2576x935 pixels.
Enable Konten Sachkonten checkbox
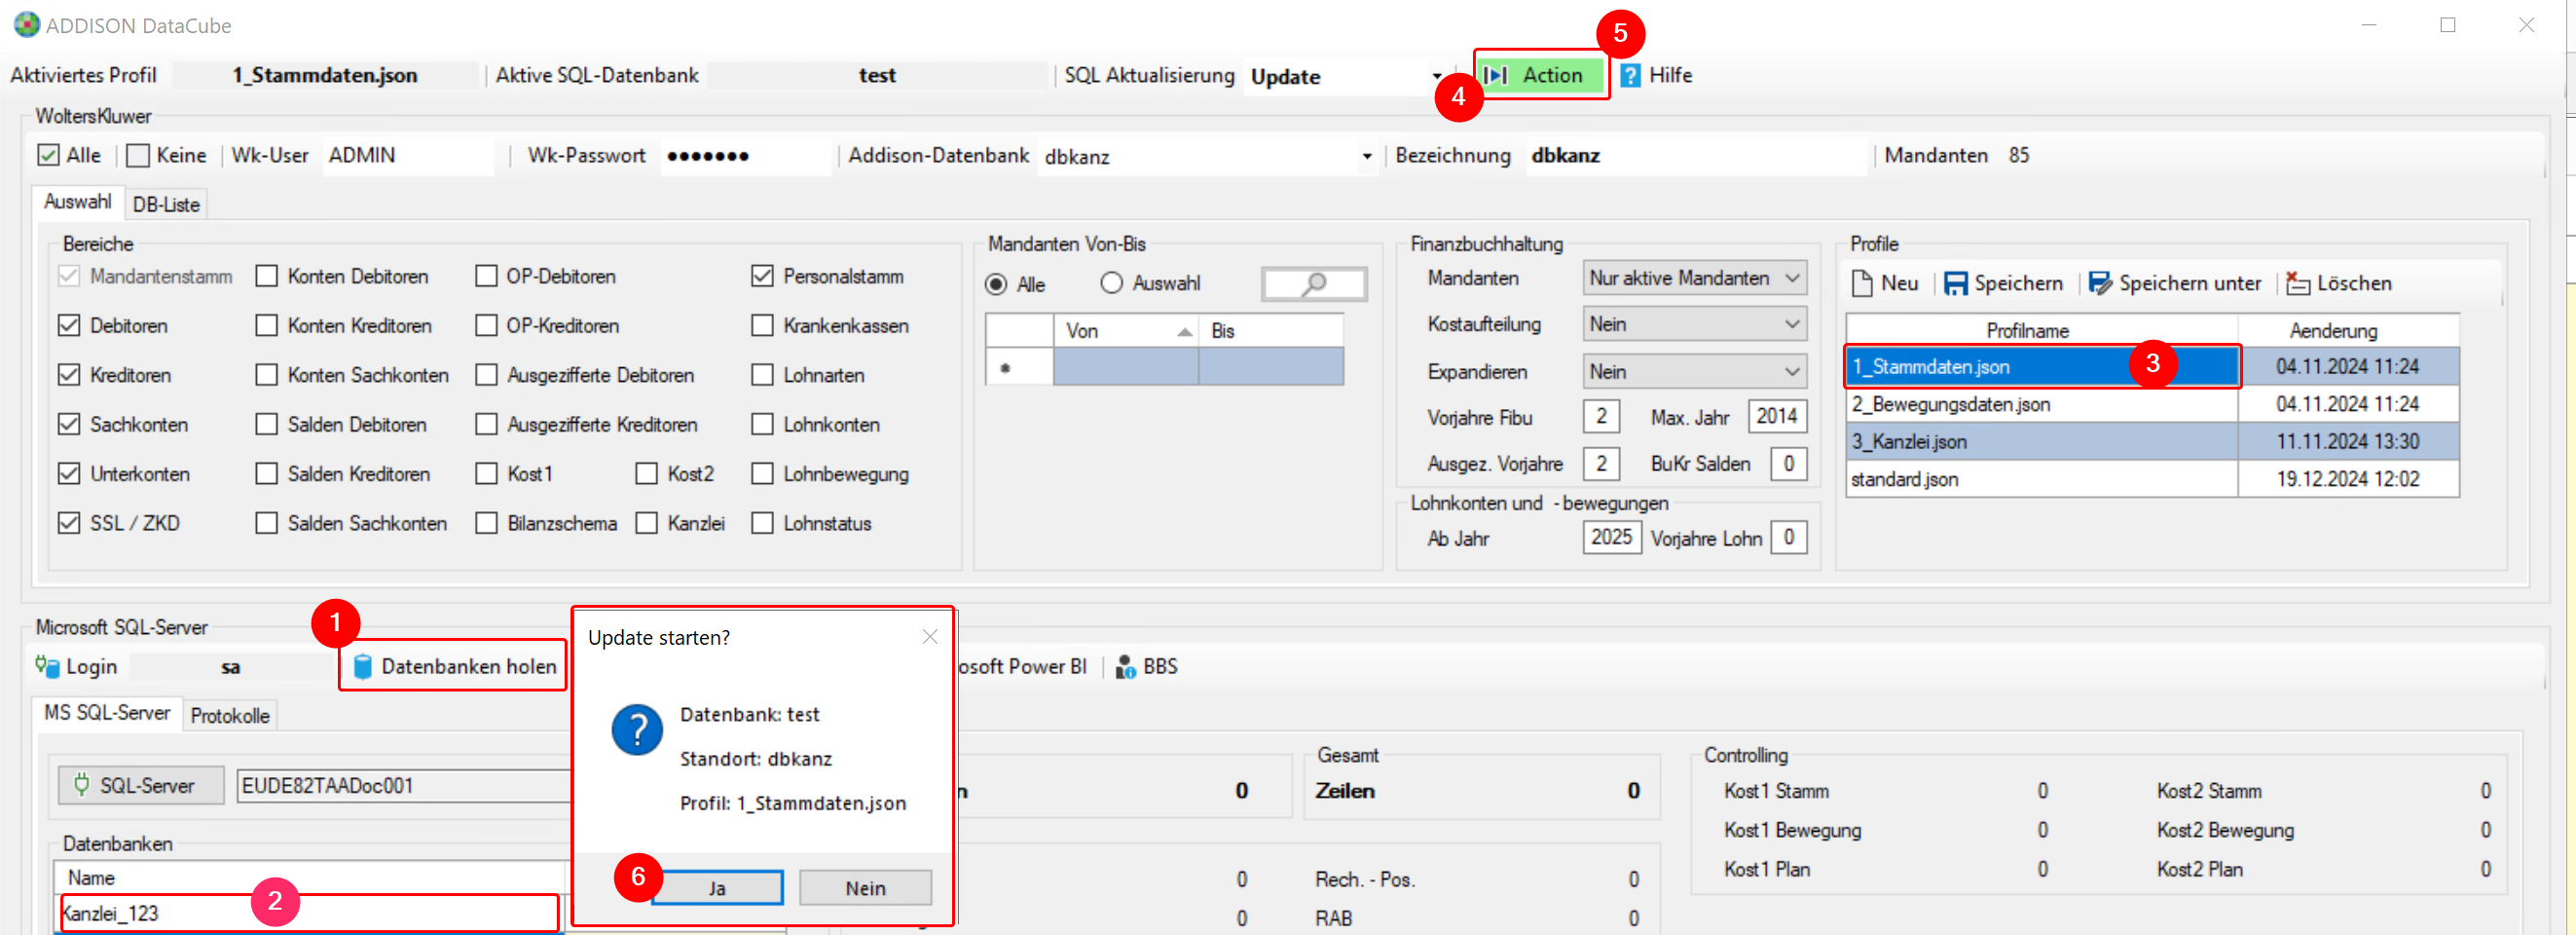pyautogui.click(x=266, y=375)
